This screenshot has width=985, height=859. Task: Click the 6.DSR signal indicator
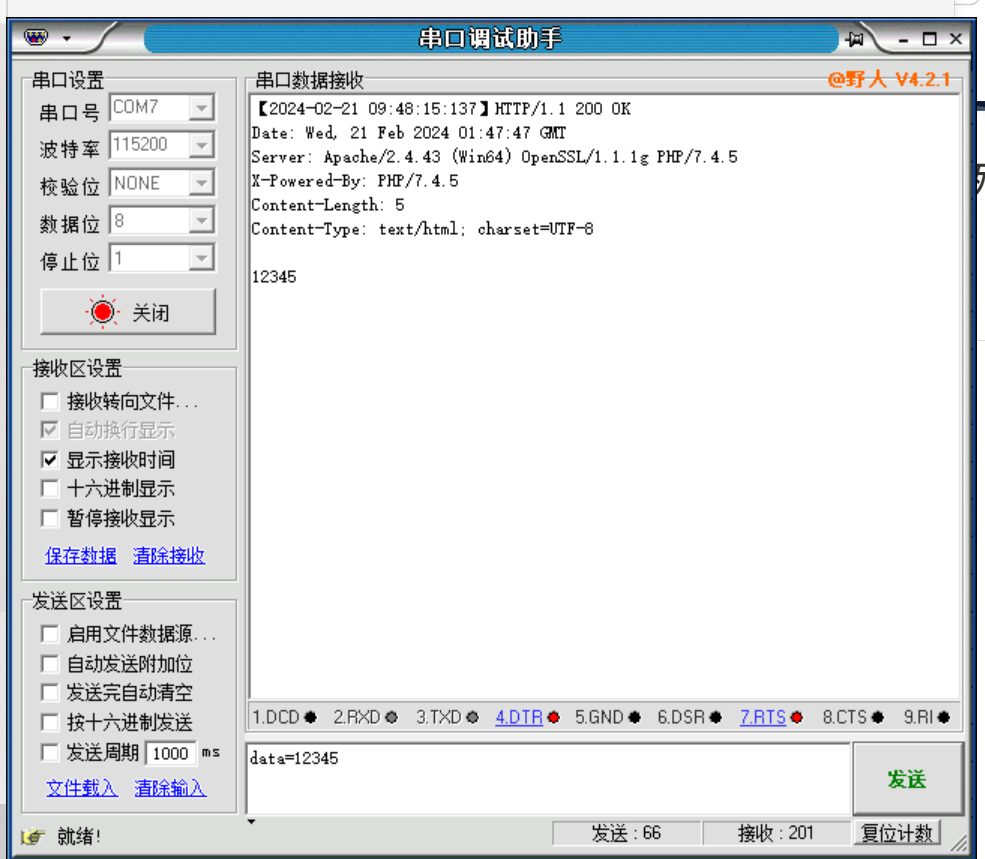pyautogui.click(x=689, y=717)
